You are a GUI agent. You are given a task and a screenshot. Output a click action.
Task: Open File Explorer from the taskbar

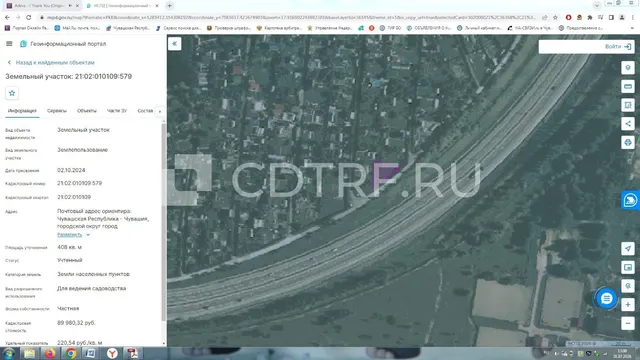29,353
